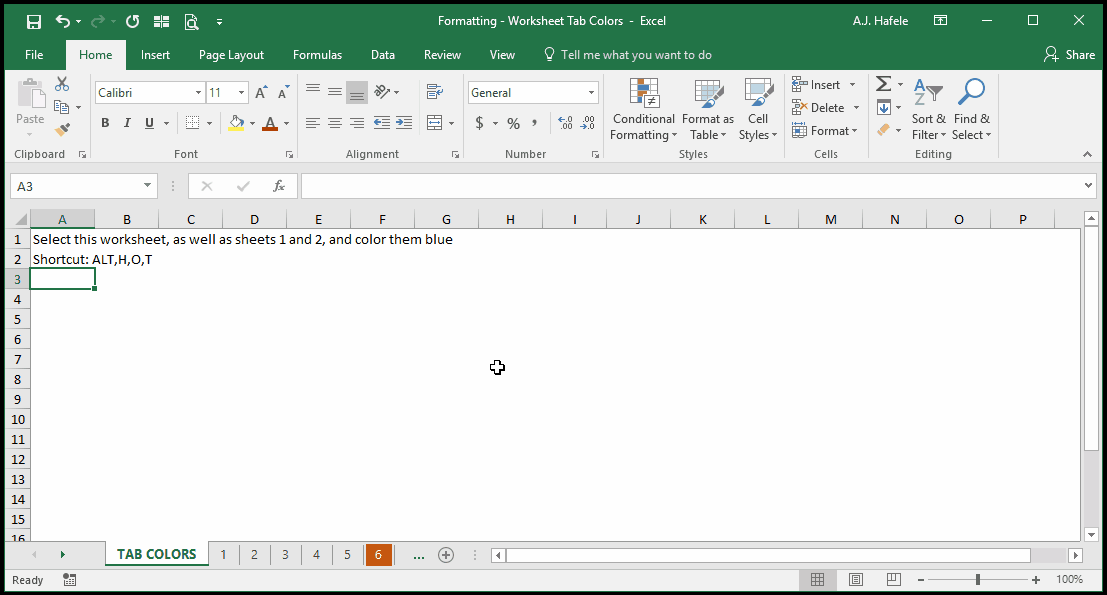
Task: Click the Paste clipboard icon
Action: tap(30, 95)
